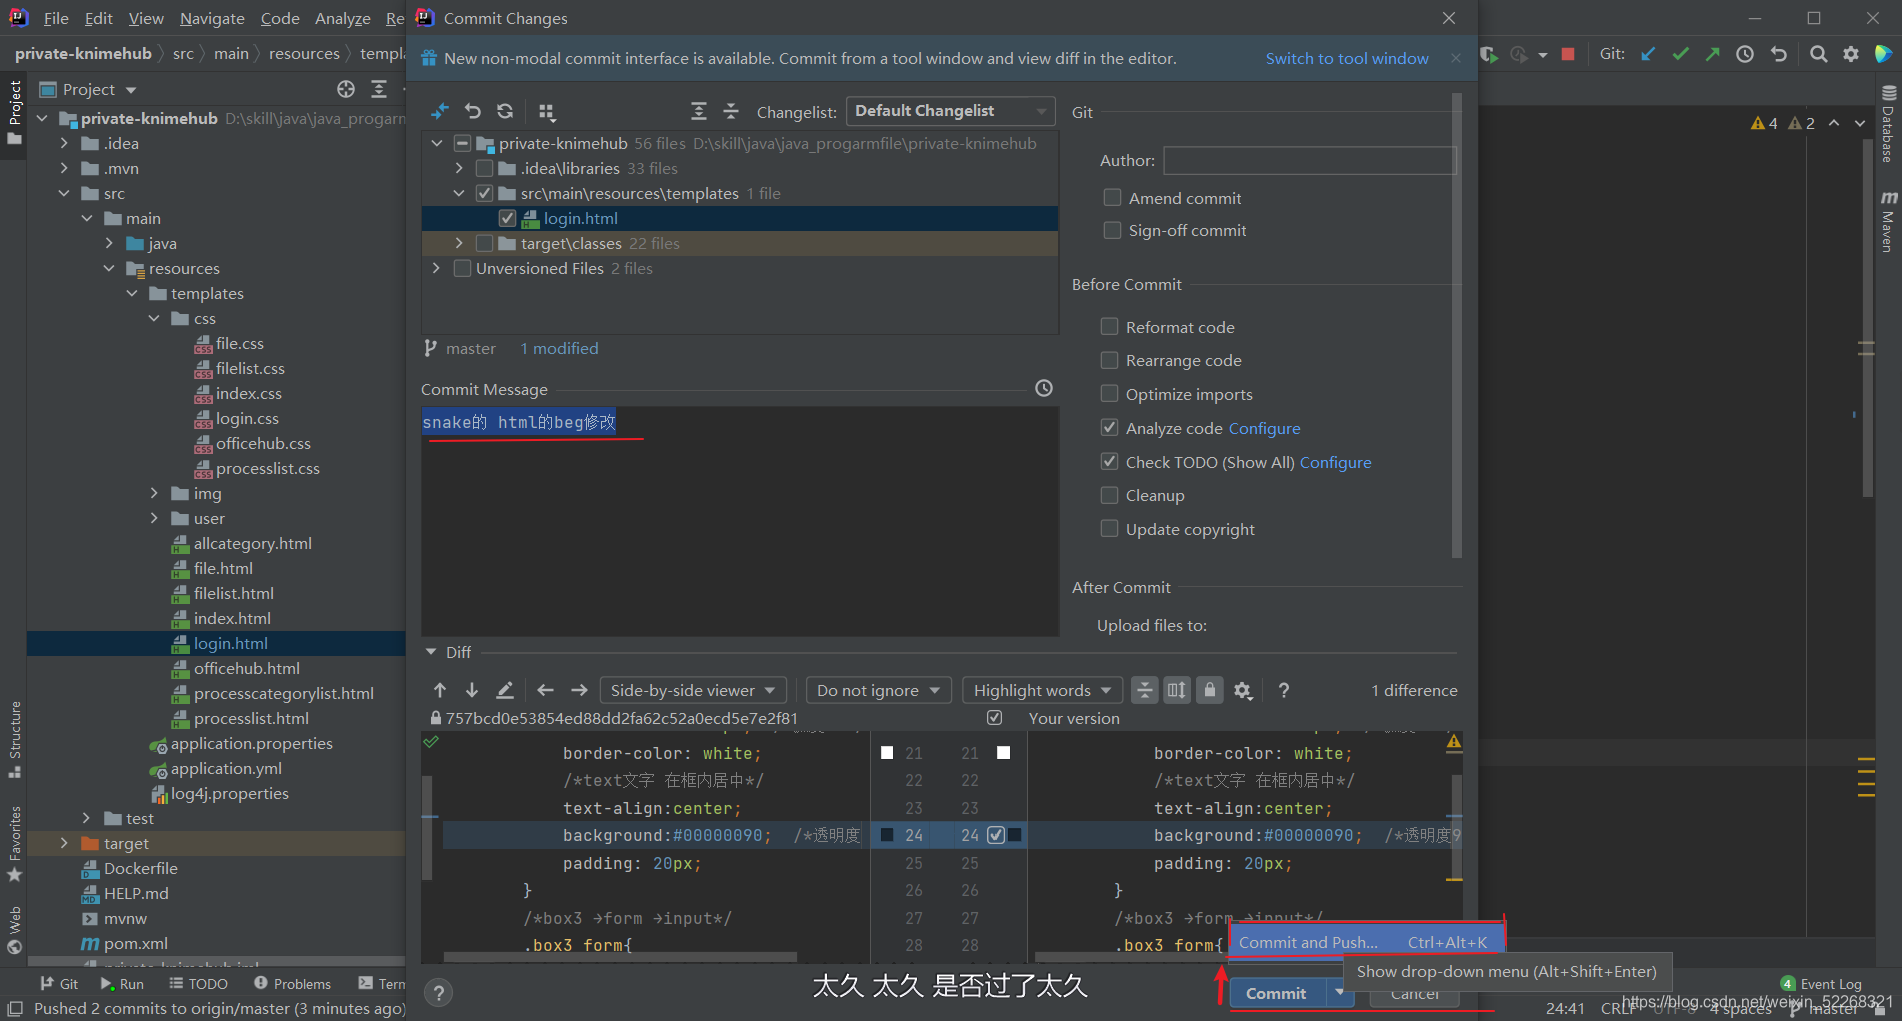Expand target\classes node in changes
This screenshot has height=1021, width=1902.
coord(459,243)
